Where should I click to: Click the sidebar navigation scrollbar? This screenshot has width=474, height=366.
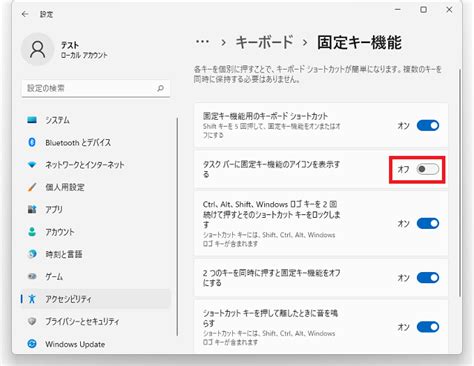click(177, 227)
